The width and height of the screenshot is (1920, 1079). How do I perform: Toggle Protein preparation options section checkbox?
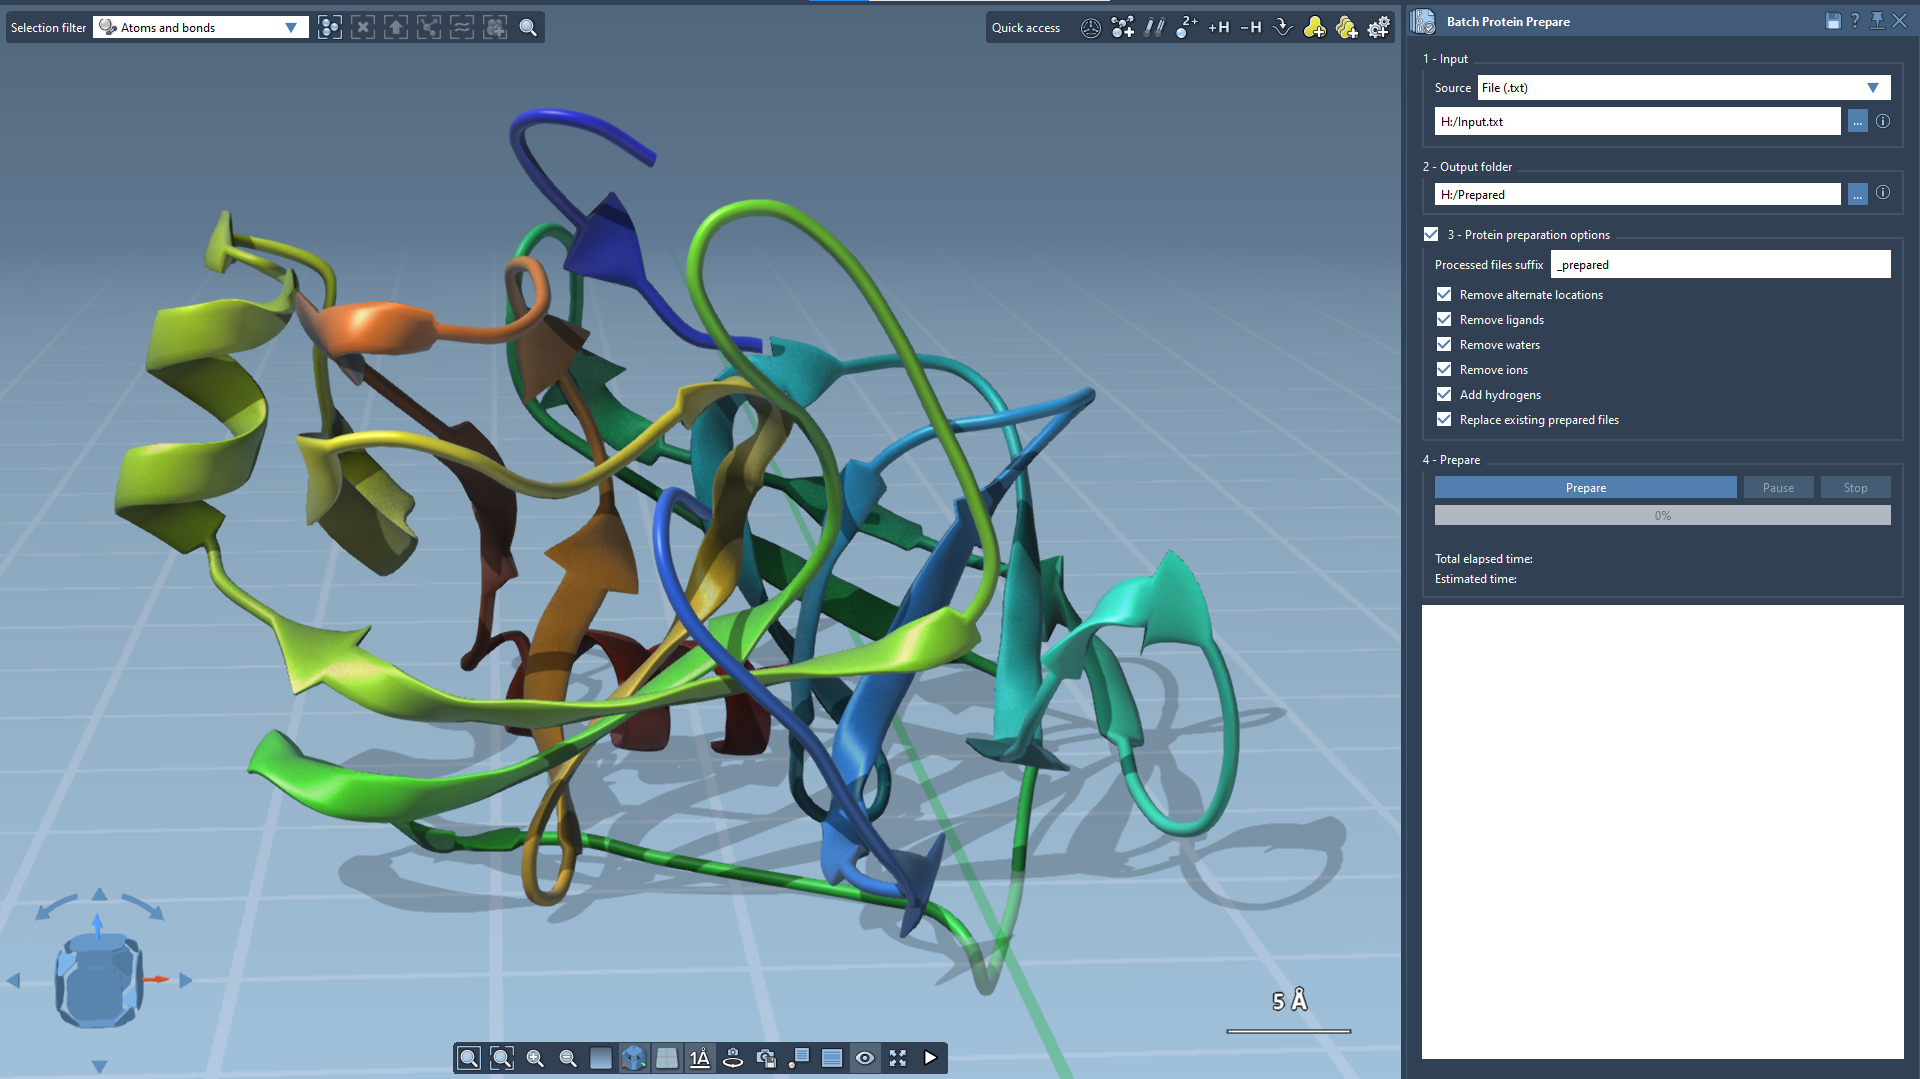[1431, 235]
